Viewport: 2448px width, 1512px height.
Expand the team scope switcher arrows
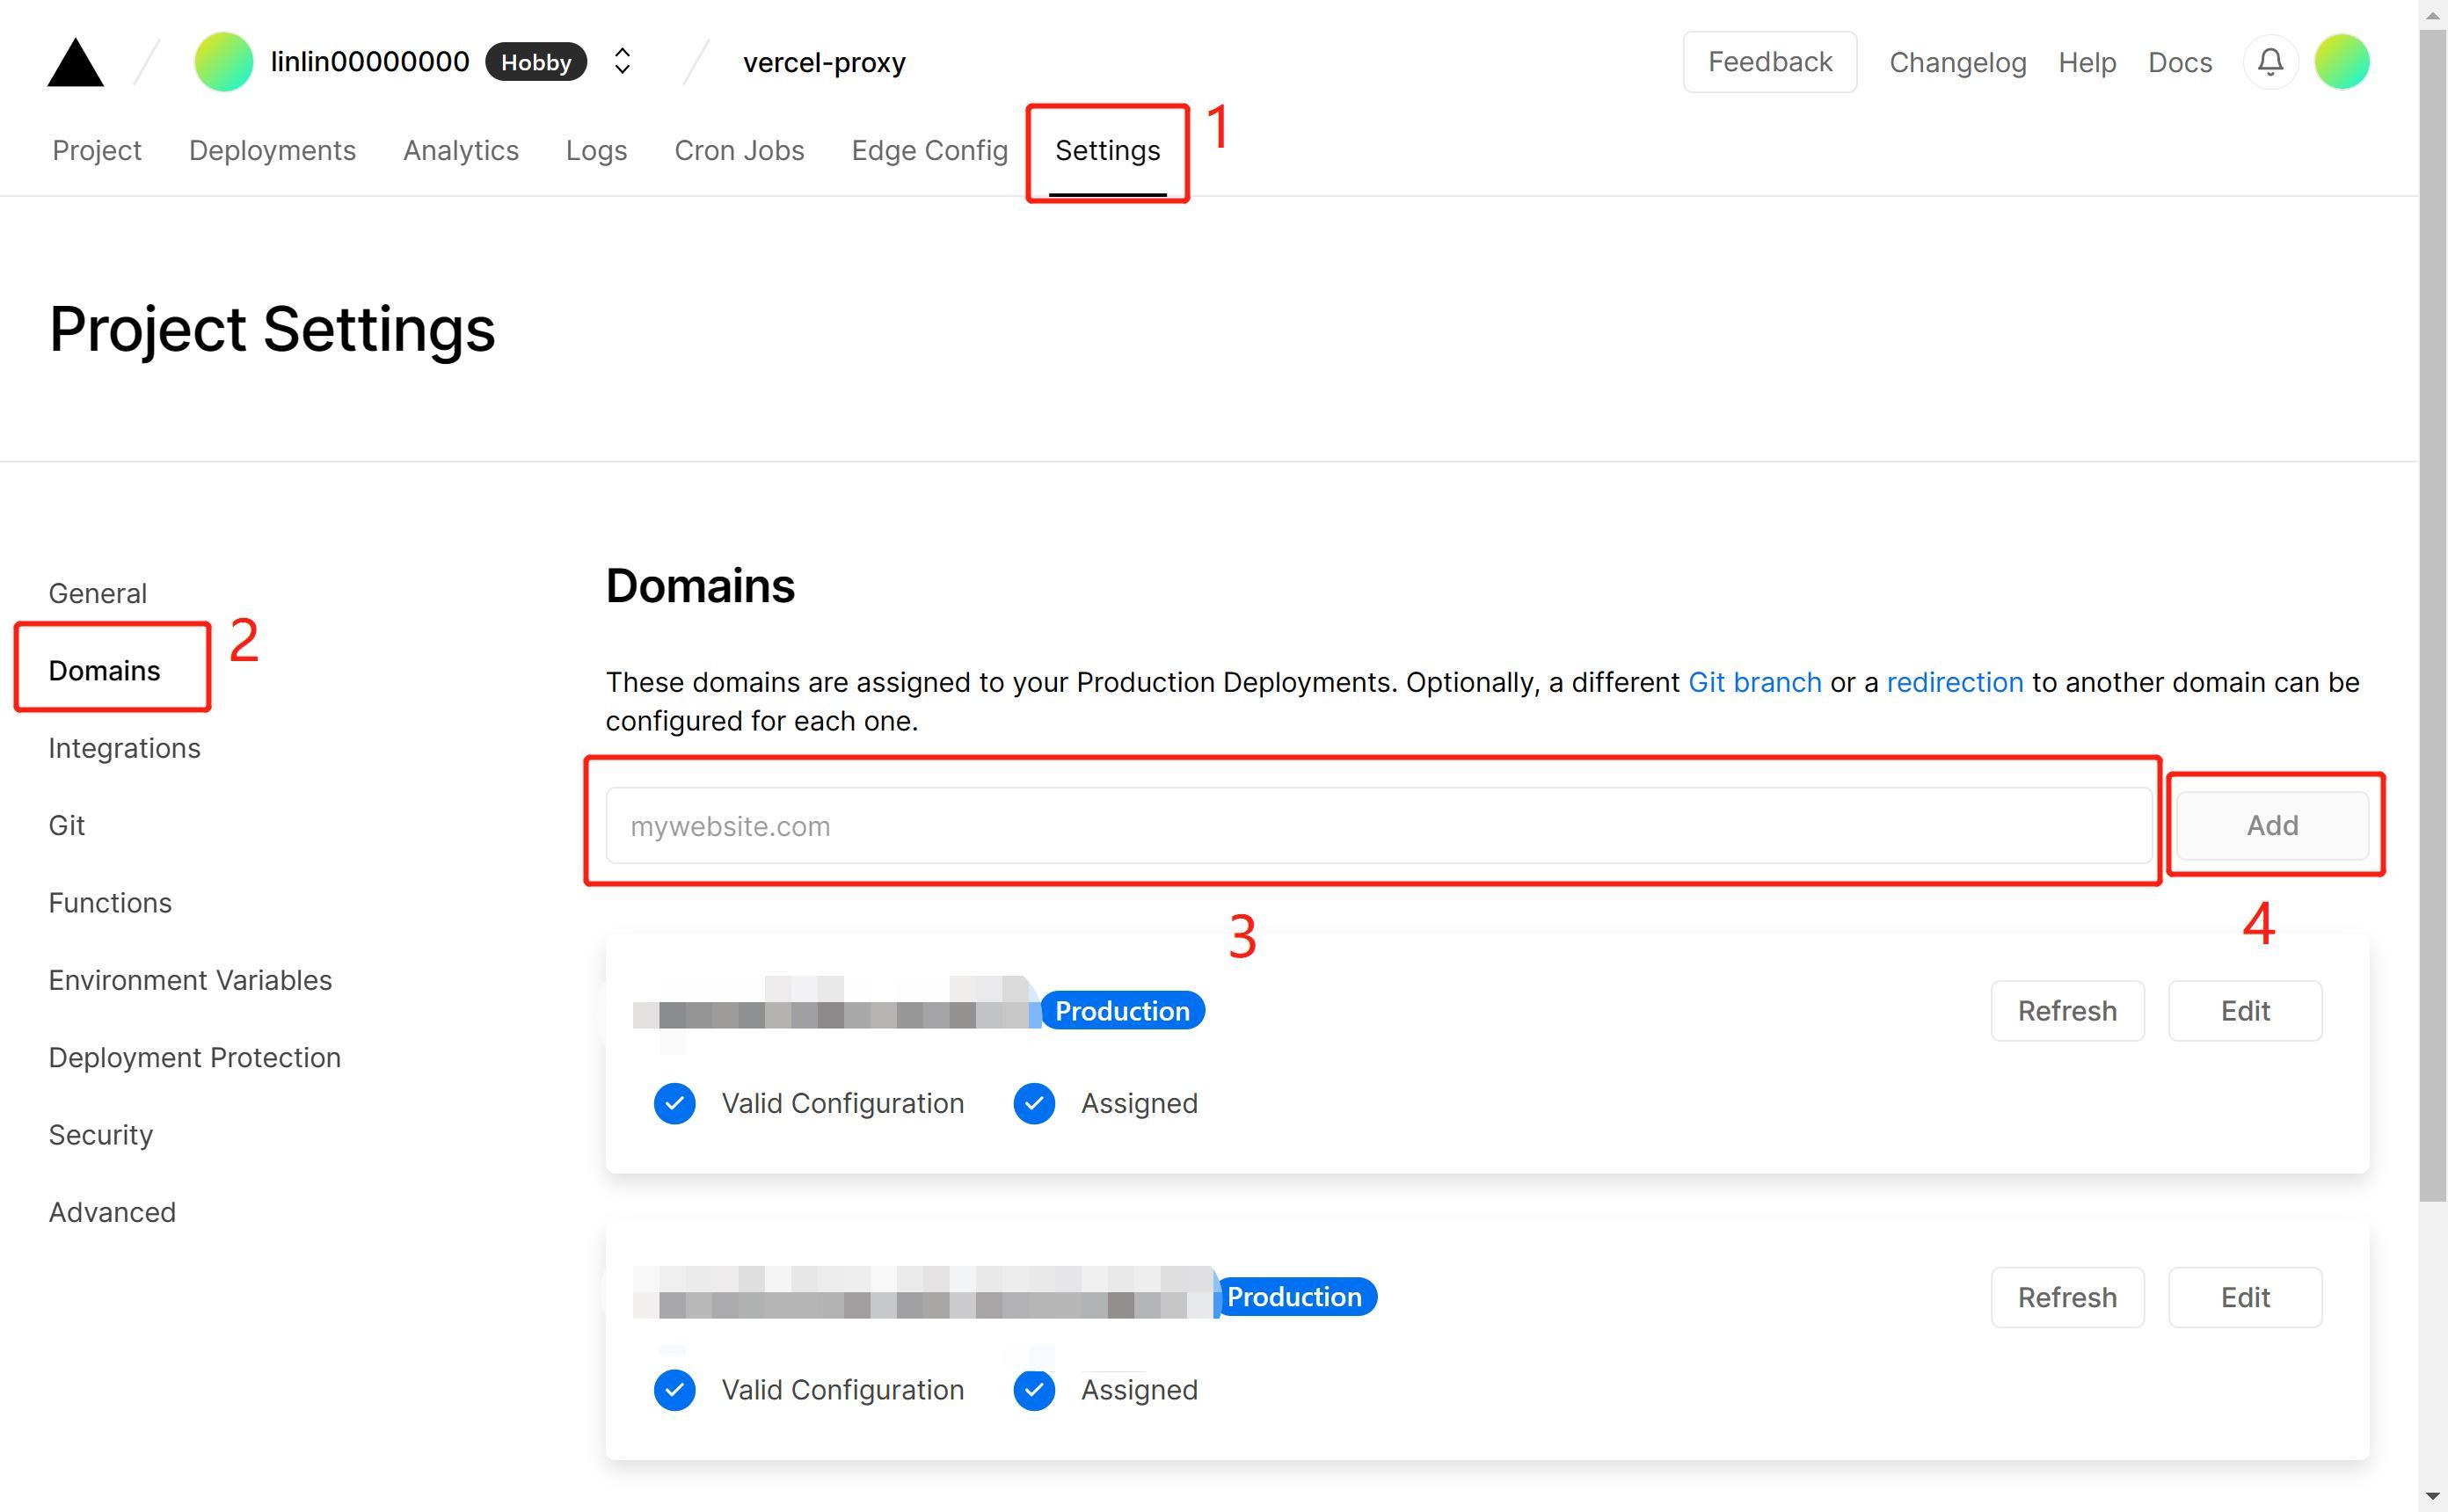point(622,62)
